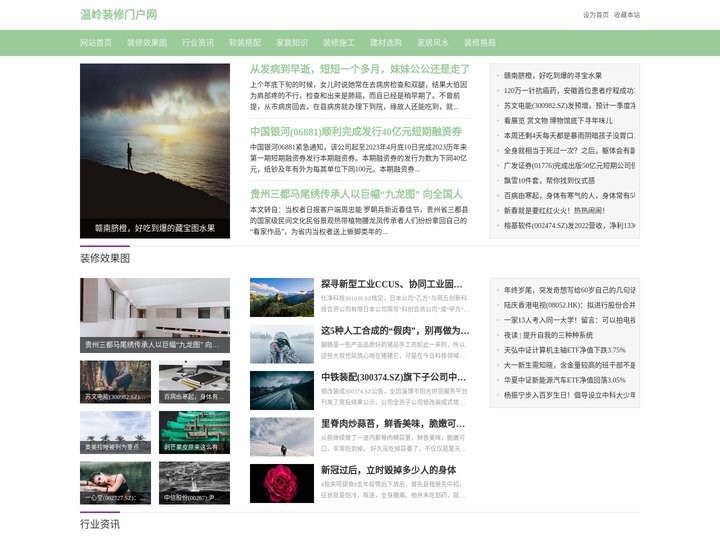
Task: Open article 探寻新型工业CCUS、协同工业固
Action: (x=391, y=284)
